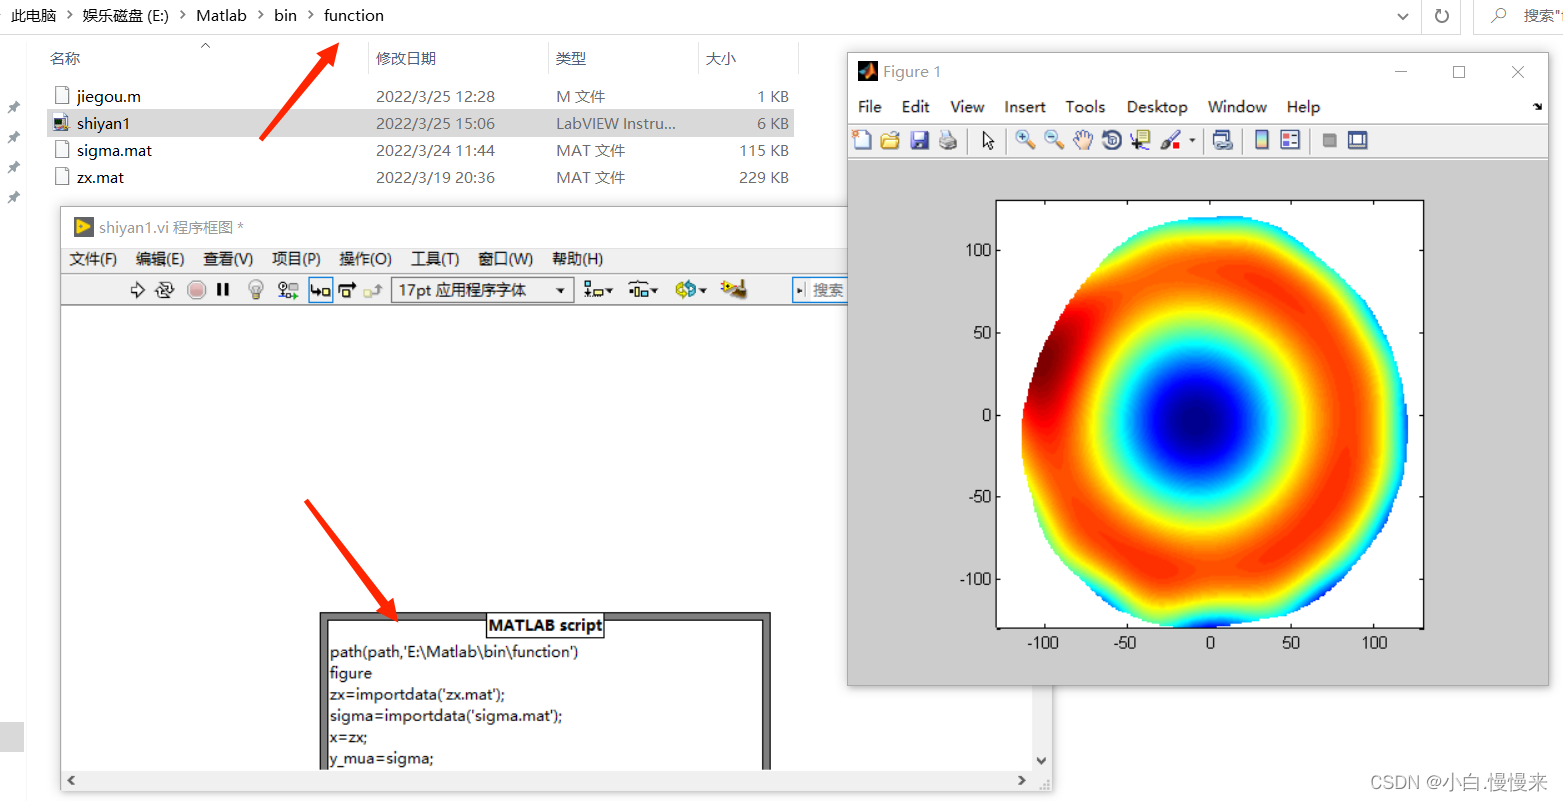This screenshot has height=801, width=1563.
Task: Open the Tools menu in Figure 1
Action: 1085,107
